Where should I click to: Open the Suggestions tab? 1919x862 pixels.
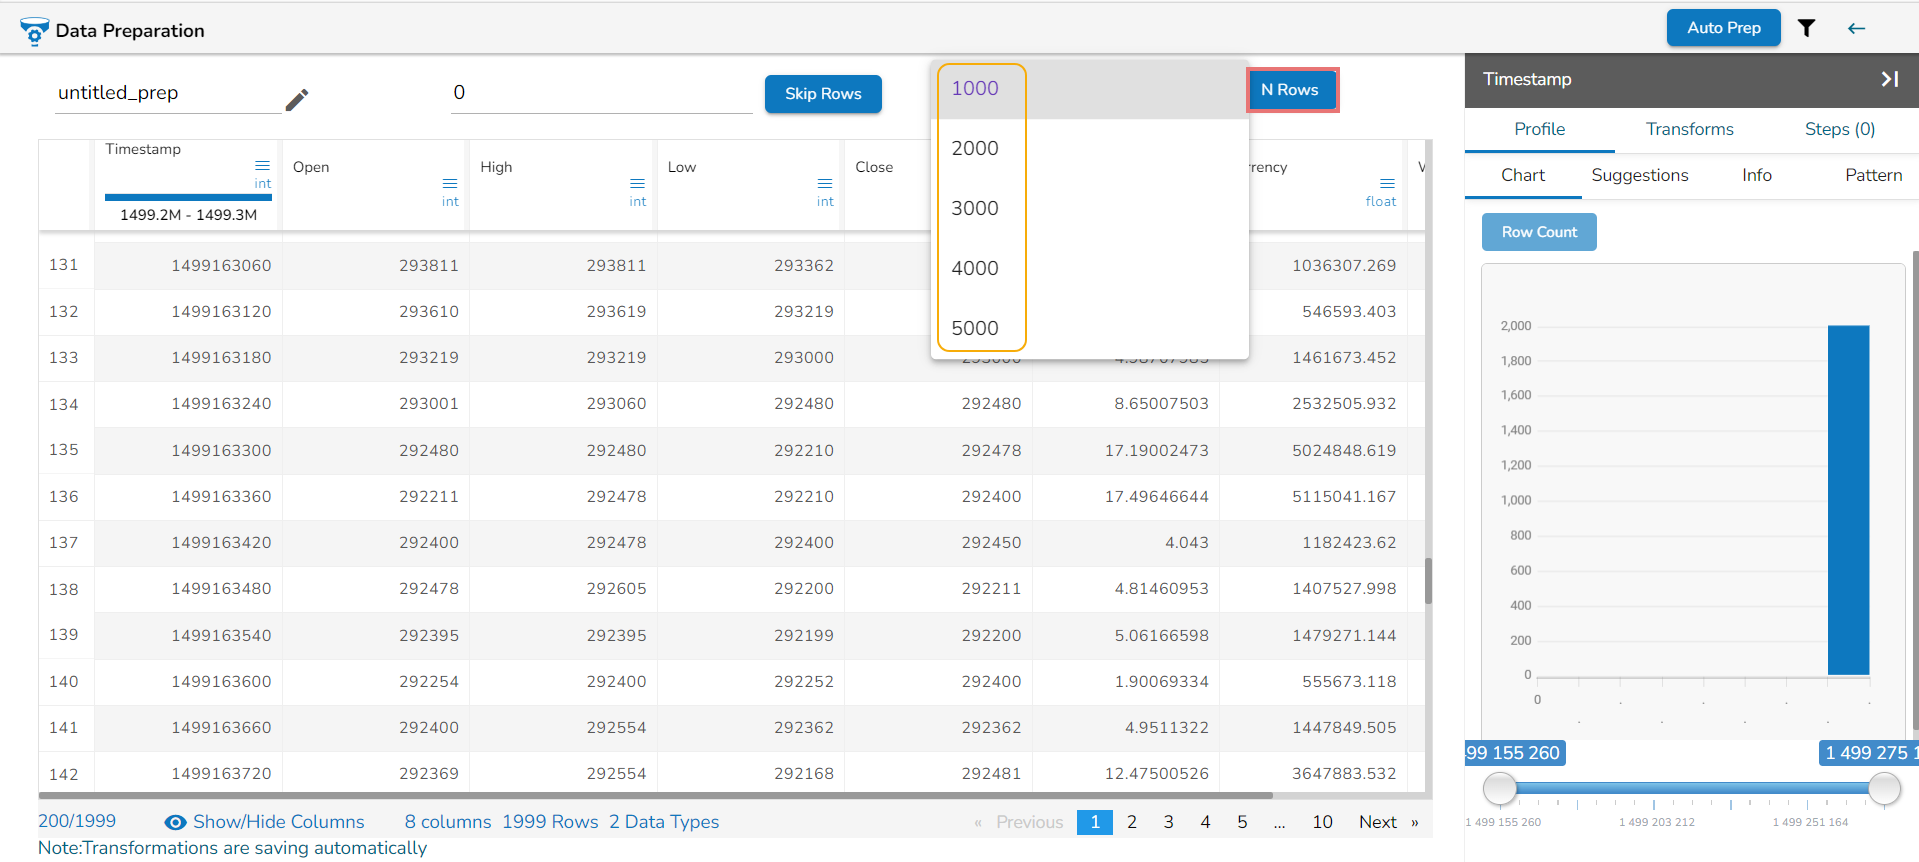point(1639,175)
